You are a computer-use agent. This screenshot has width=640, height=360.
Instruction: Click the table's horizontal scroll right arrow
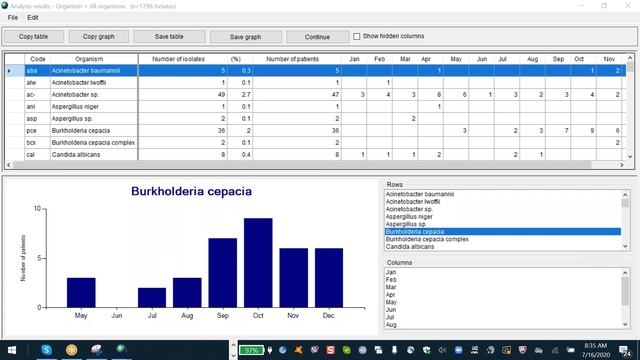(622, 165)
